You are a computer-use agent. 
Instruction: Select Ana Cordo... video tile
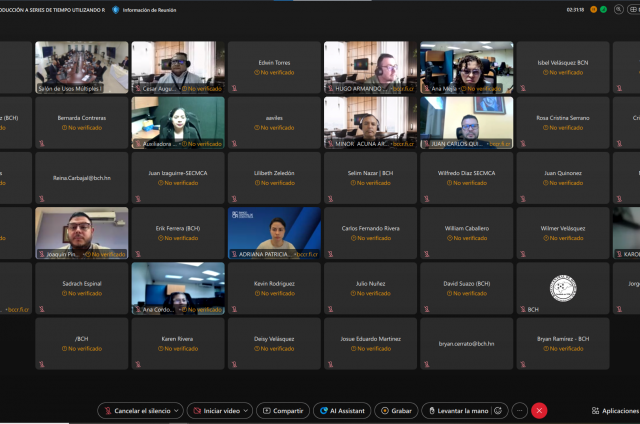(178, 288)
